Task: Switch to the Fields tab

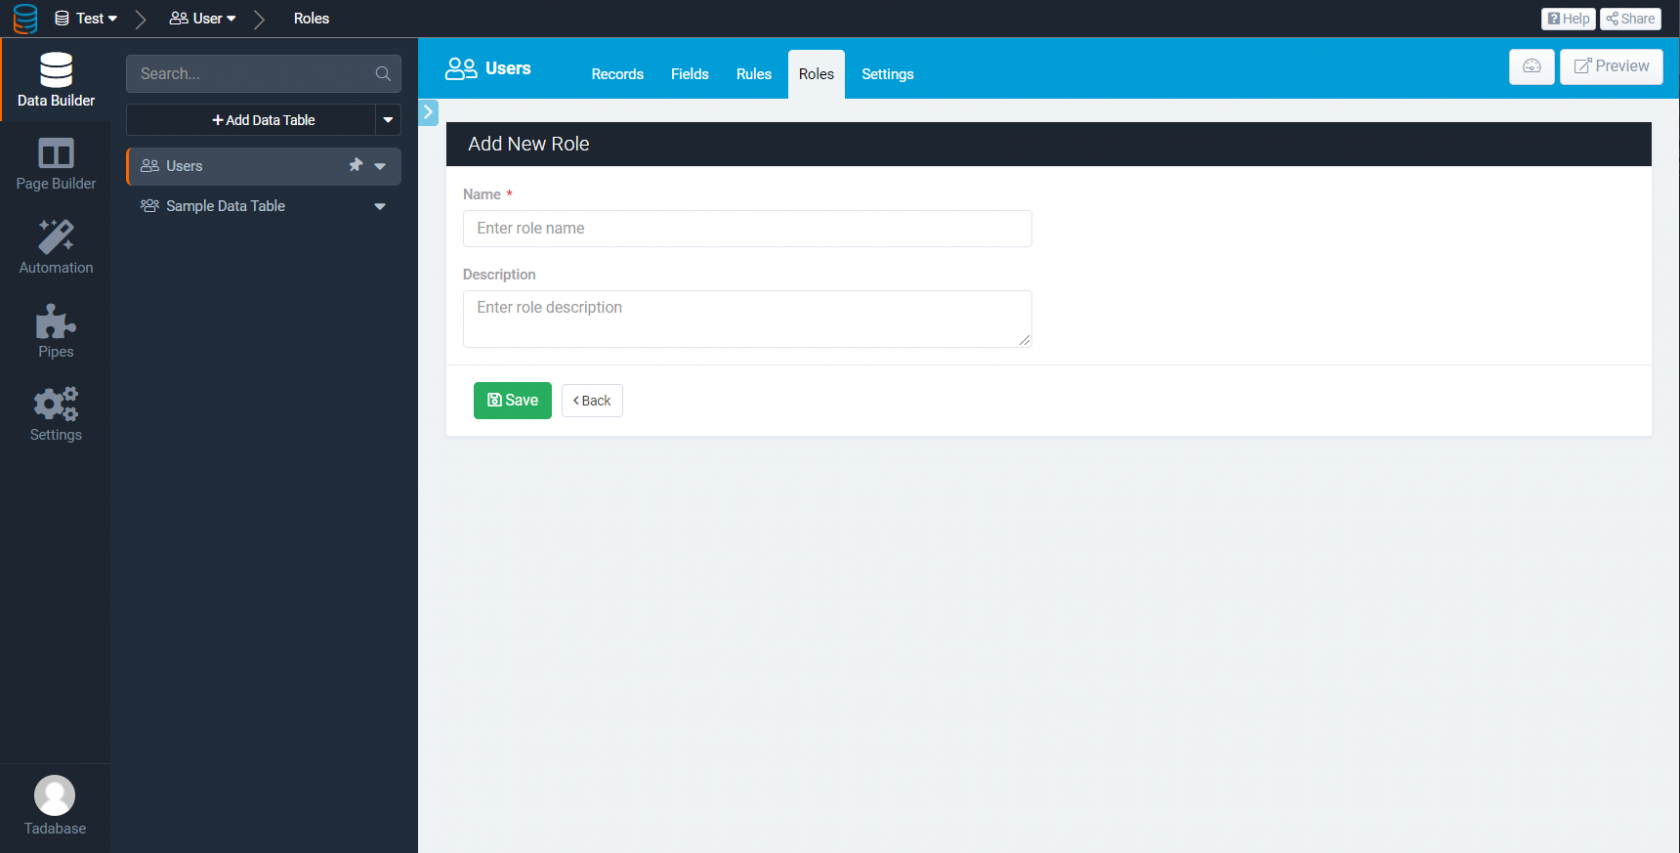Action: 689,74
